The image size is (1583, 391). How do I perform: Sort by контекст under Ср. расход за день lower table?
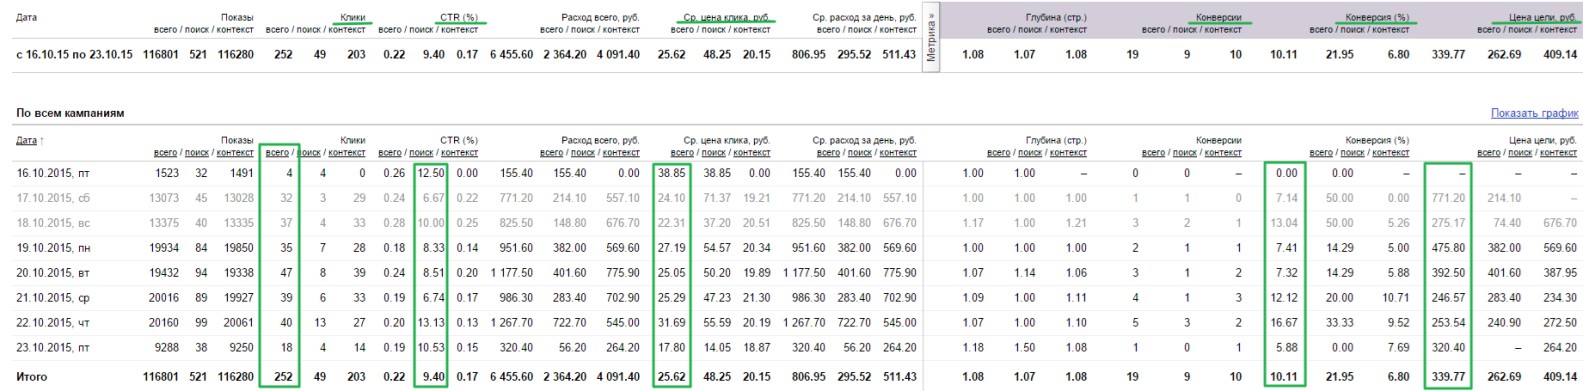click(x=898, y=153)
